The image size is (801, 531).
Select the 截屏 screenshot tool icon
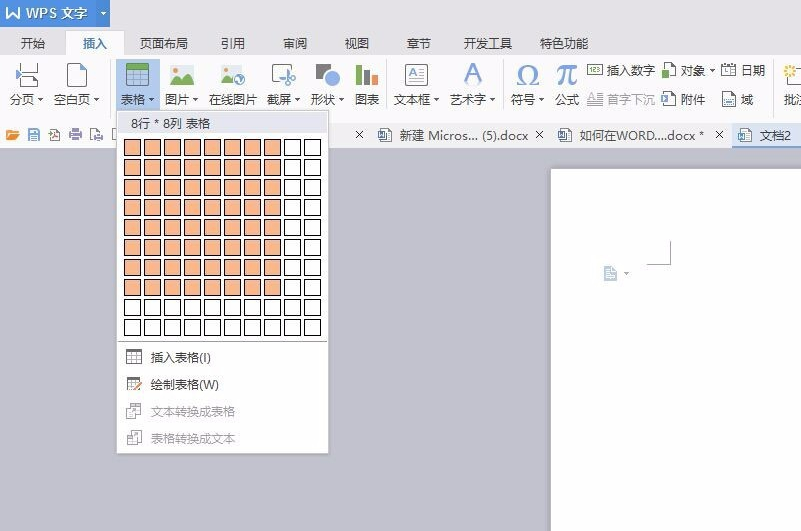[x=283, y=75]
